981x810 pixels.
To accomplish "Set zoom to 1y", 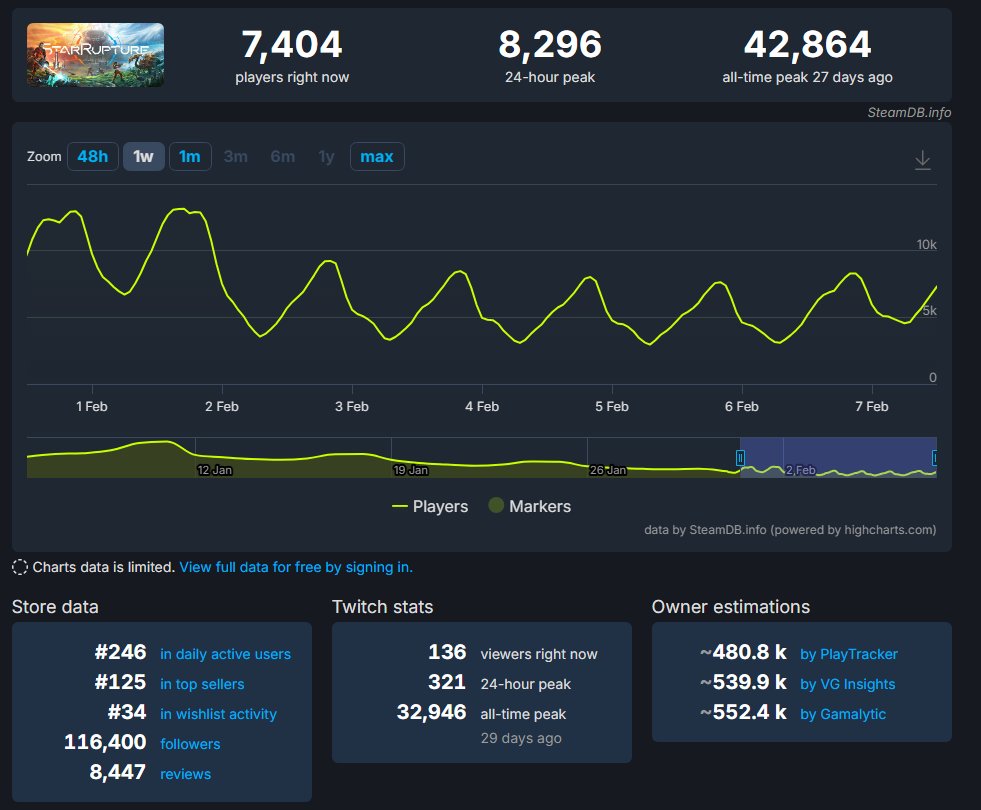I will click(326, 156).
